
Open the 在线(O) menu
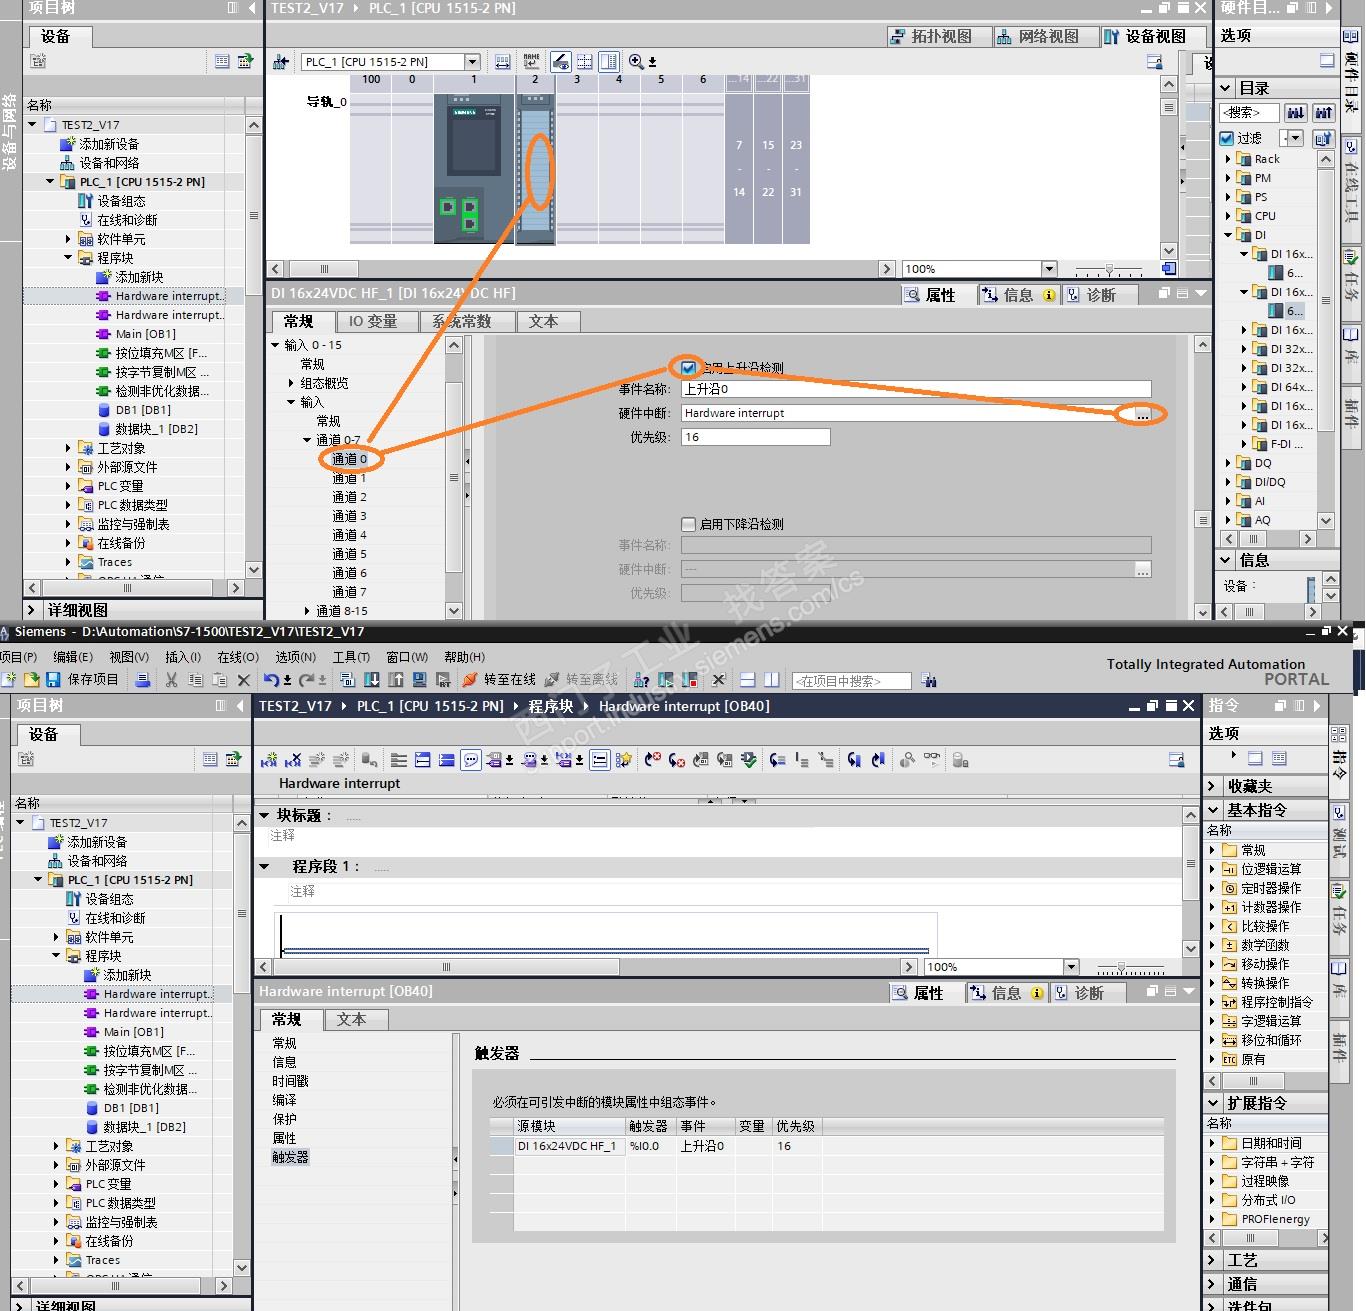[238, 657]
